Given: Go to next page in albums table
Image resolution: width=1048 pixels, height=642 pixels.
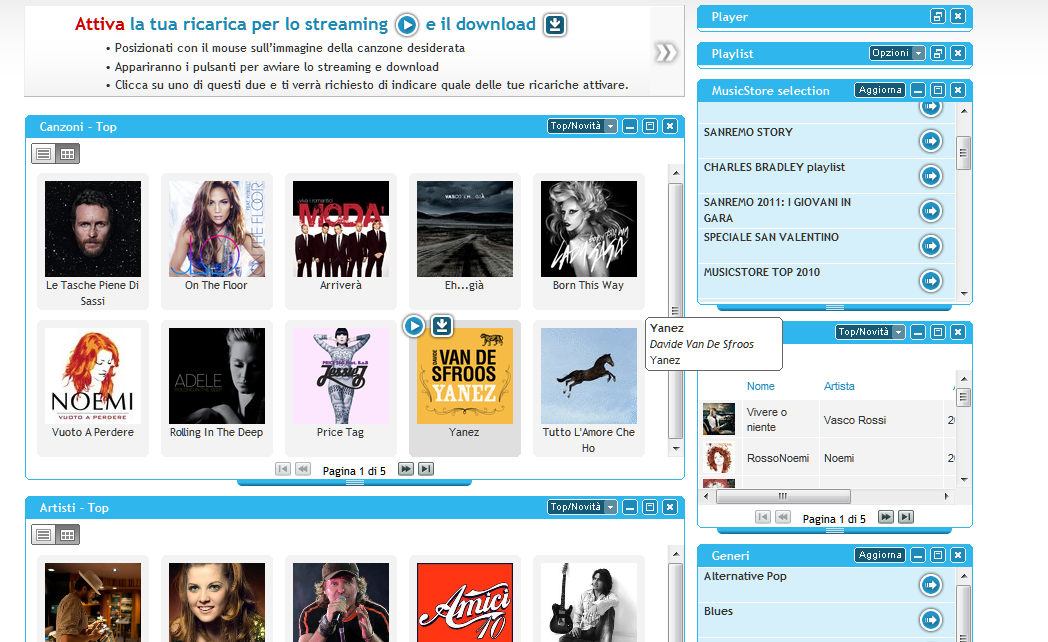Looking at the screenshot, I should click(x=886, y=517).
